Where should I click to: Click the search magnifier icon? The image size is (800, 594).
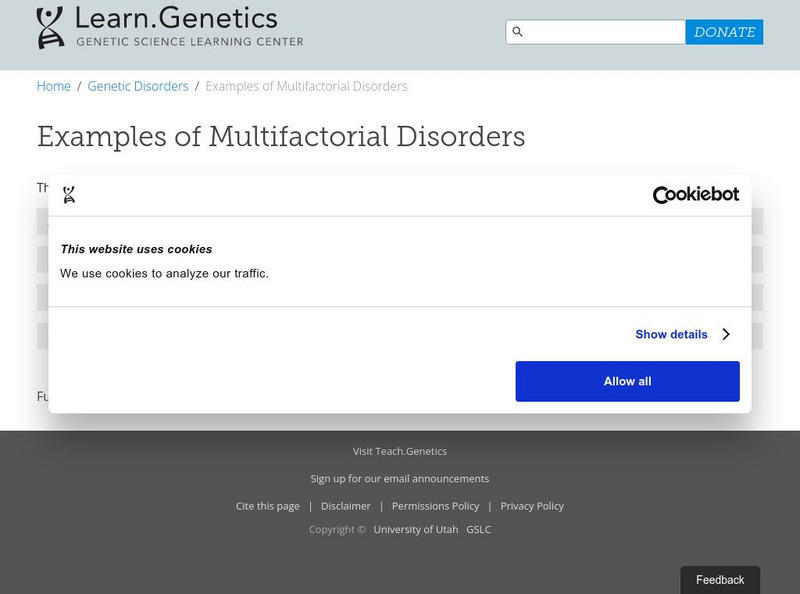pyautogui.click(x=517, y=32)
